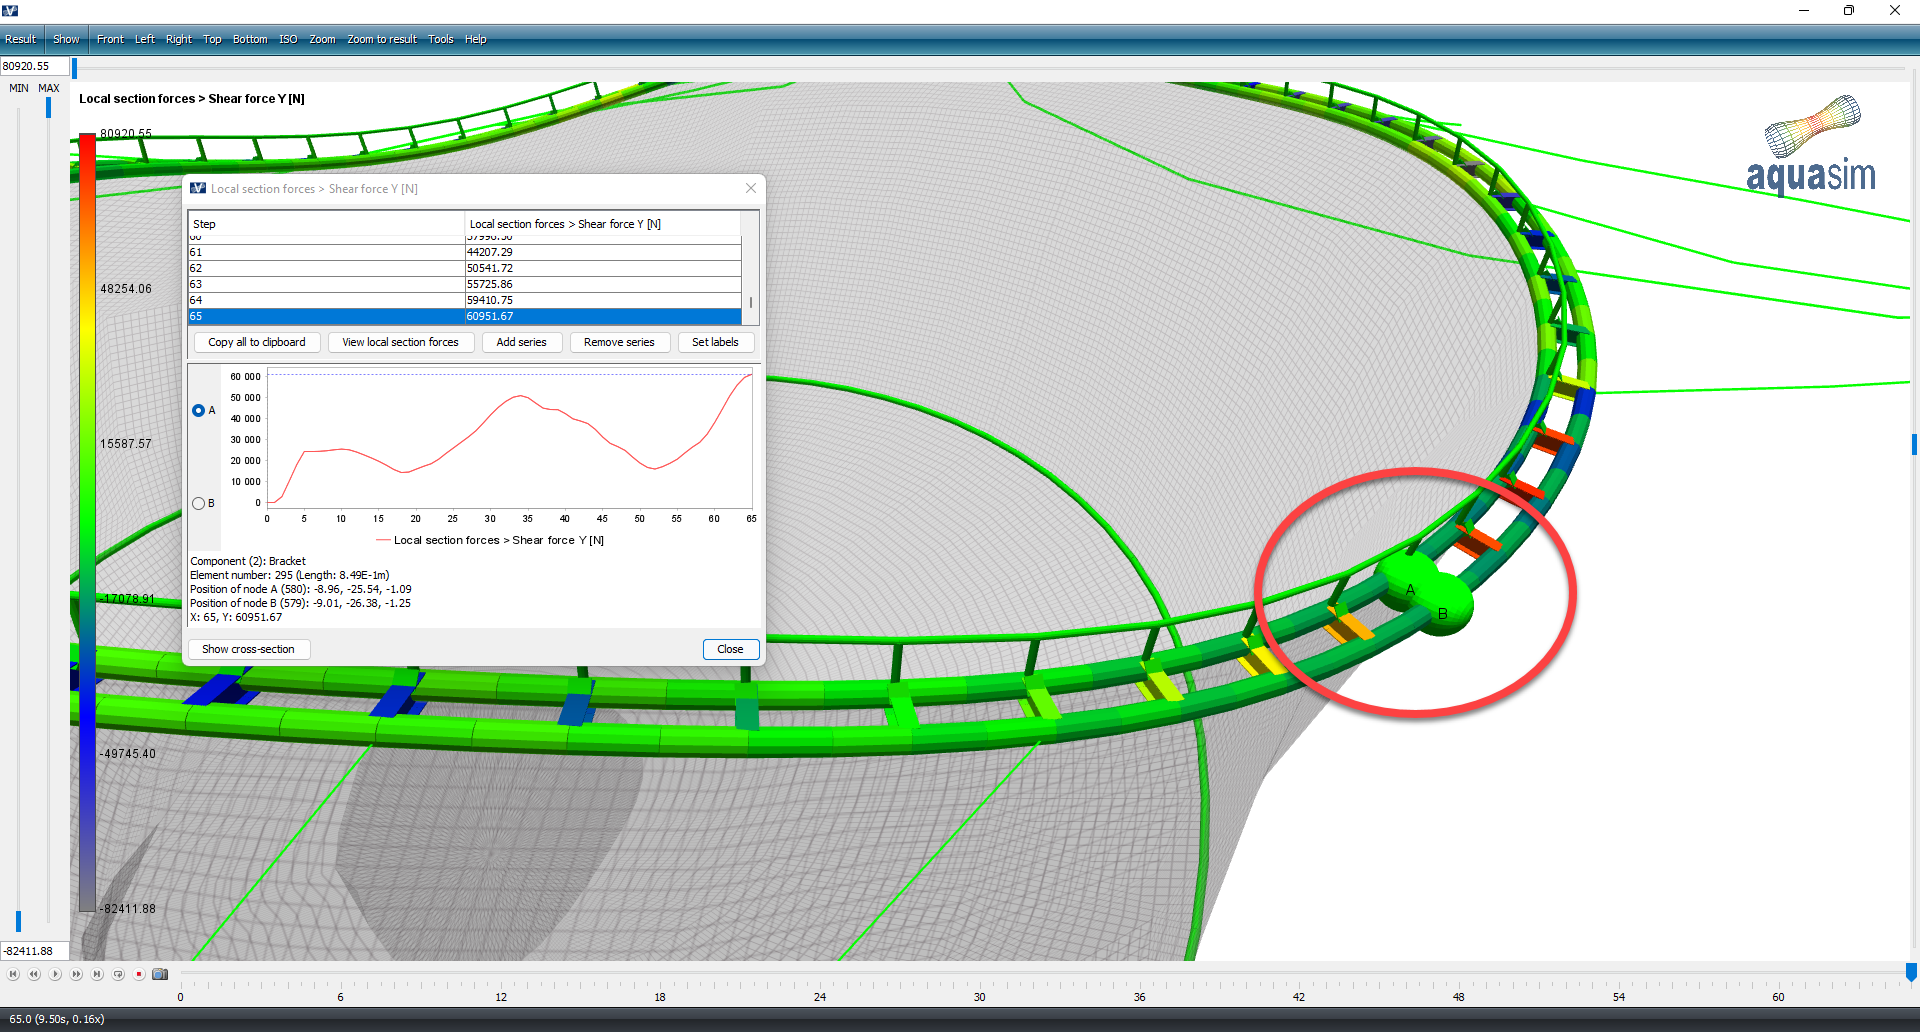Click the Set labels button
Viewport: 1920px width, 1032px height.
point(716,342)
